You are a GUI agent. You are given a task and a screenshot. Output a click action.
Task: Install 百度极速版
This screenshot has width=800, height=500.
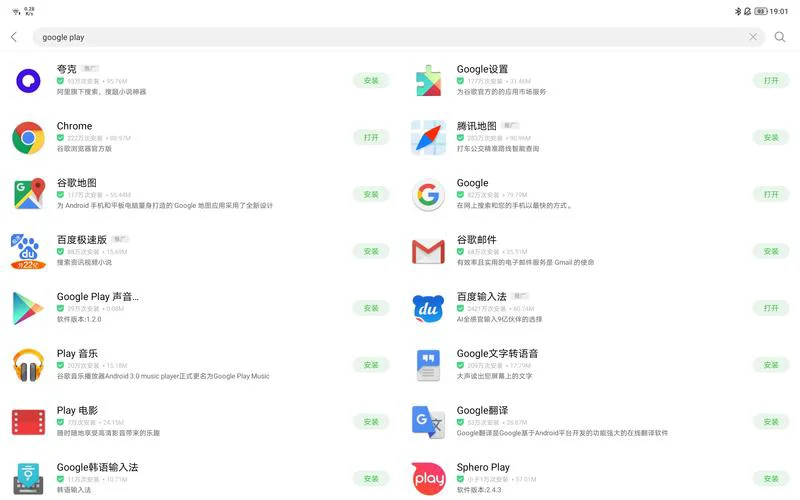click(371, 252)
